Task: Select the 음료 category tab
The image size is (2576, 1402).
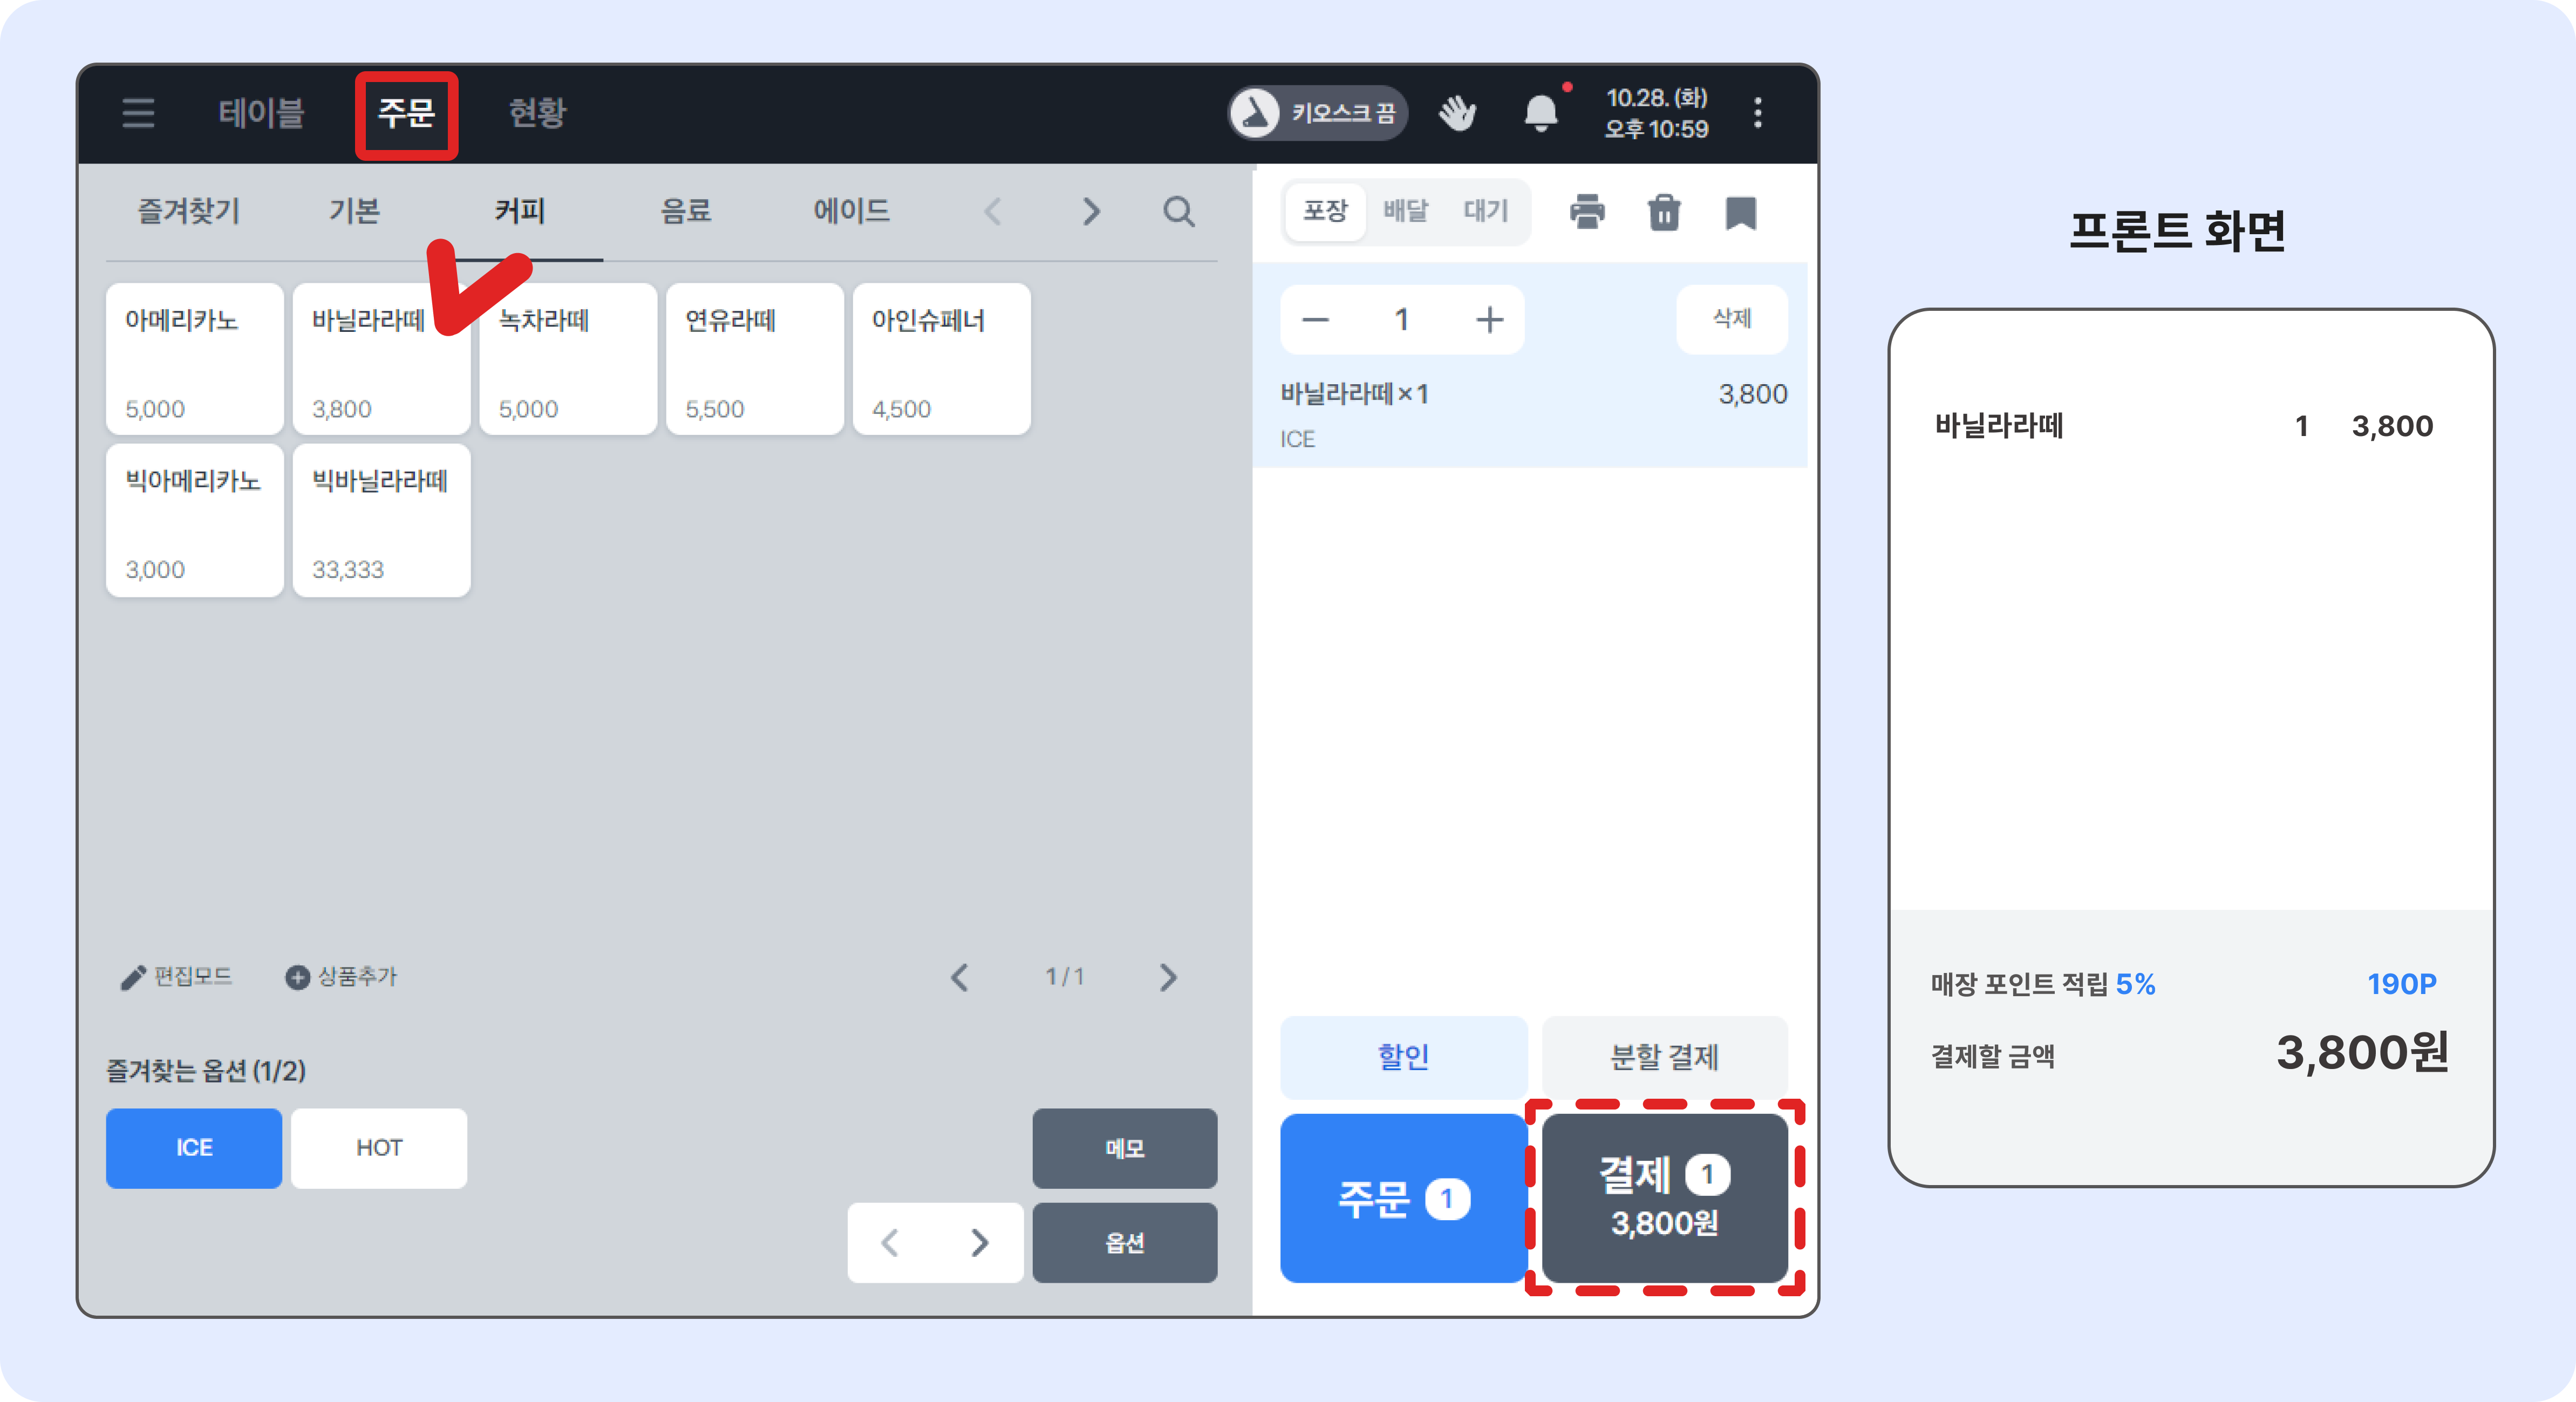Action: point(686,211)
